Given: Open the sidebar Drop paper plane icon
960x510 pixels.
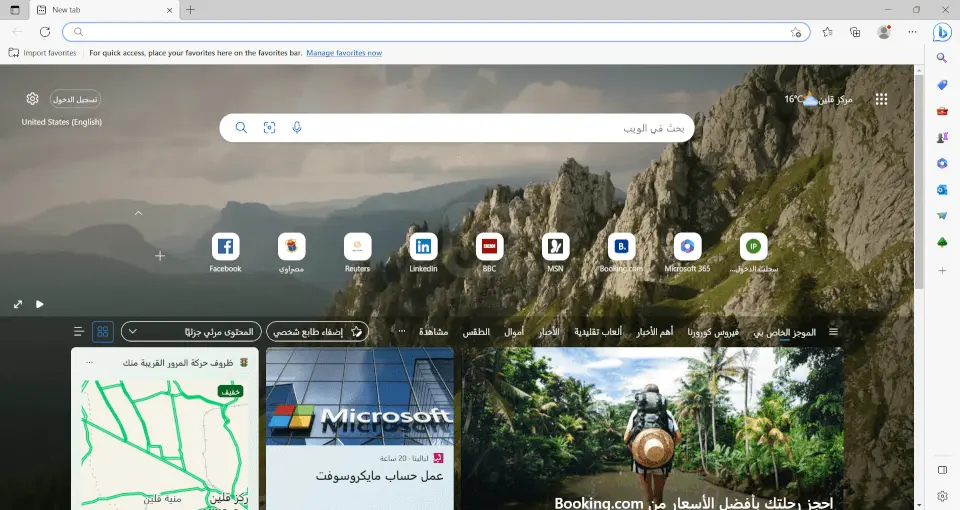Looking at the screenshot, I should pos(942,216).
